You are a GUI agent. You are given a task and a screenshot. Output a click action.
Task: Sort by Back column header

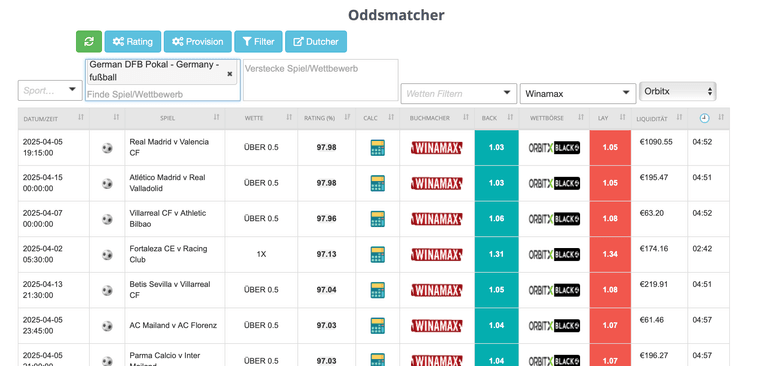point(496,118)
